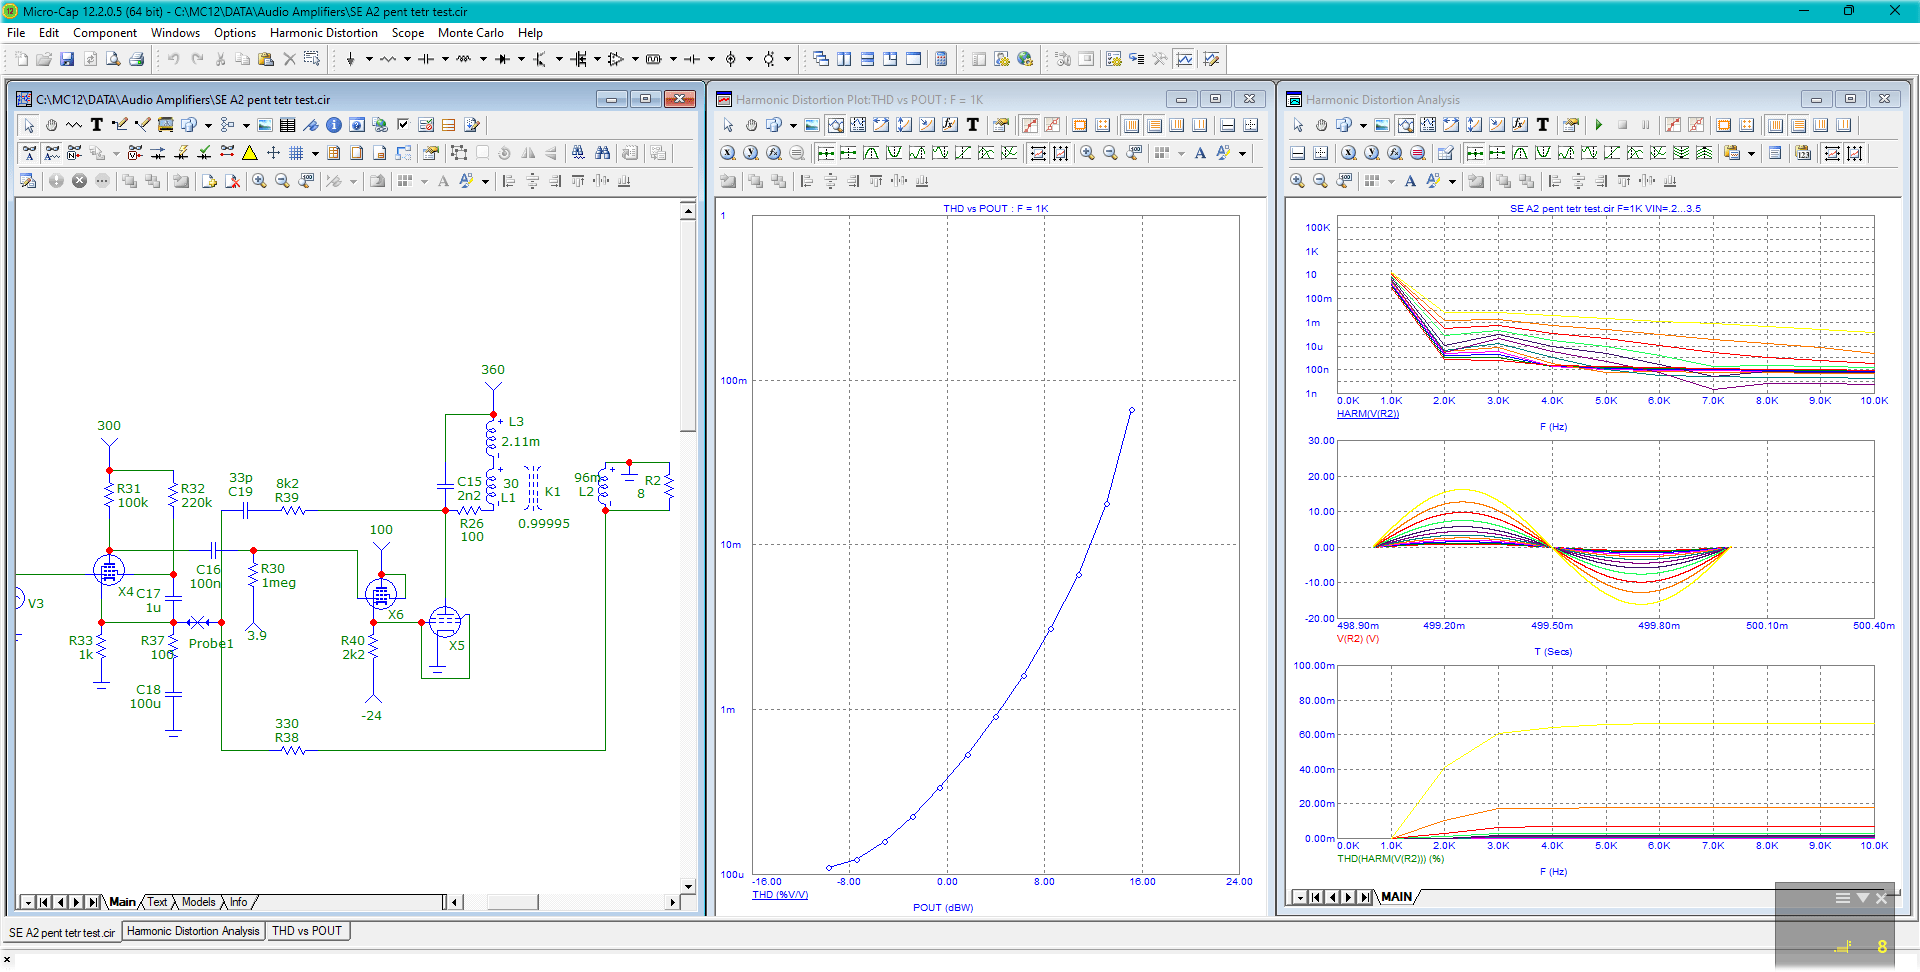1920x972 pixels.
Task: Click the Print icon in the main toolbar
Action: coord(136,59)
